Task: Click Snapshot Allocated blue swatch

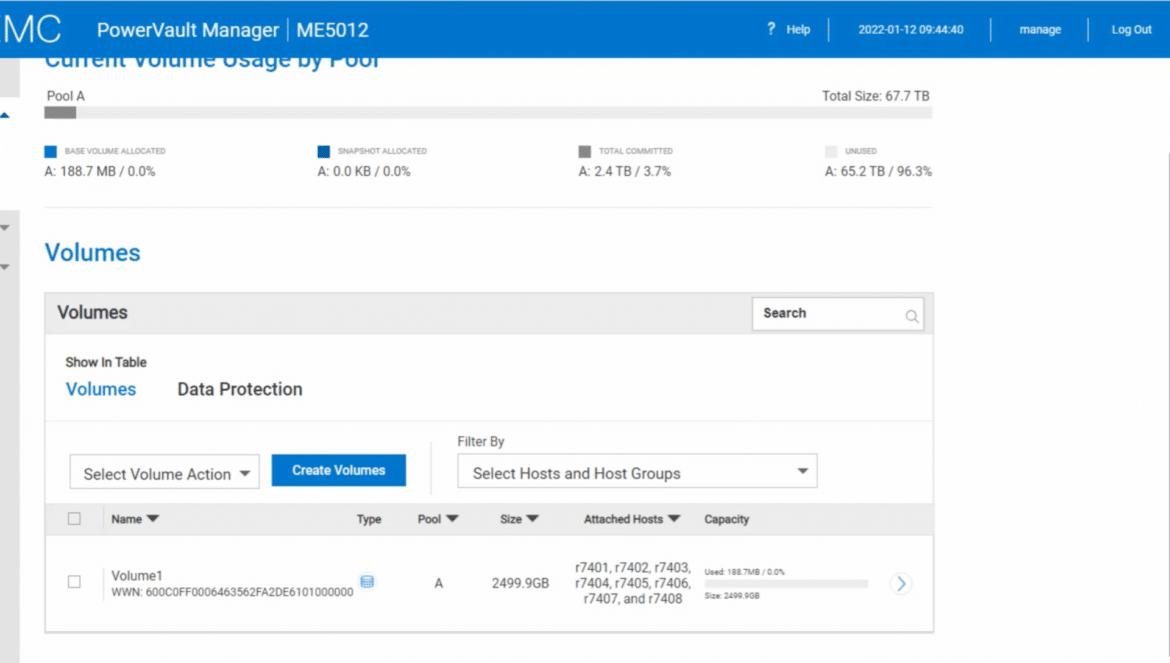Action: (323, 151)
